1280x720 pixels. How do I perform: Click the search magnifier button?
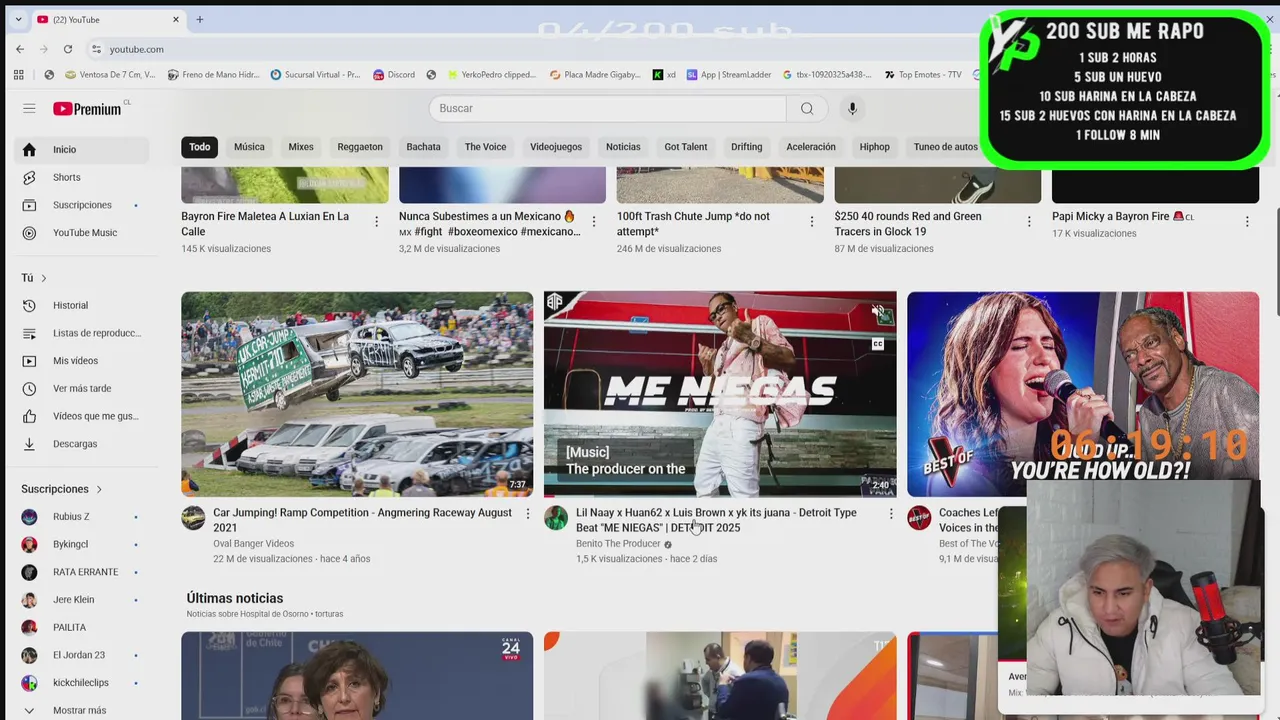[807, 108]
